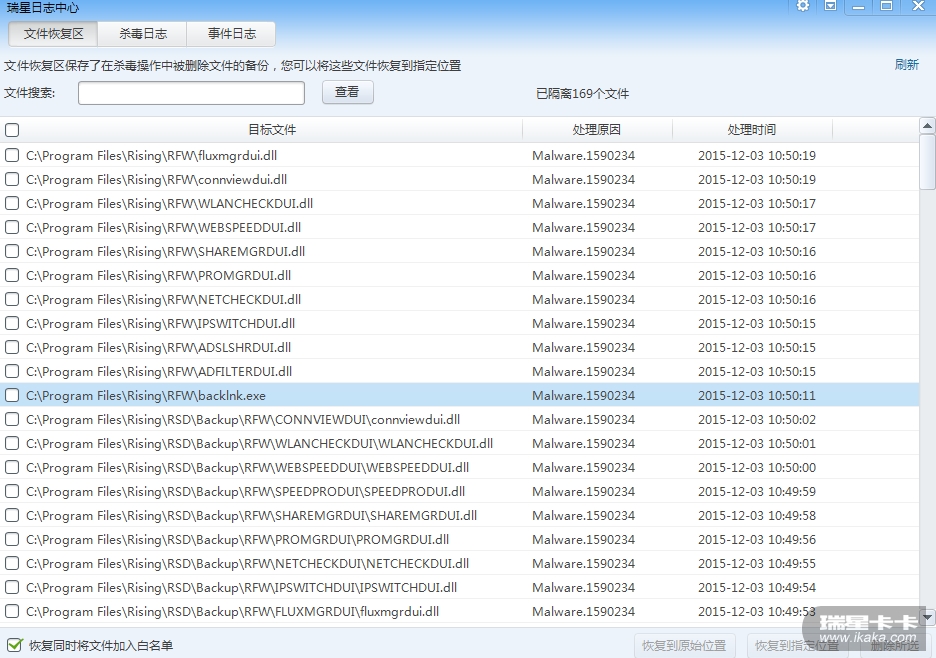Image resolution: width=936 pixels, height=658 pixels.
Task: Sort by 处理时间 column header
Action: 752,130
